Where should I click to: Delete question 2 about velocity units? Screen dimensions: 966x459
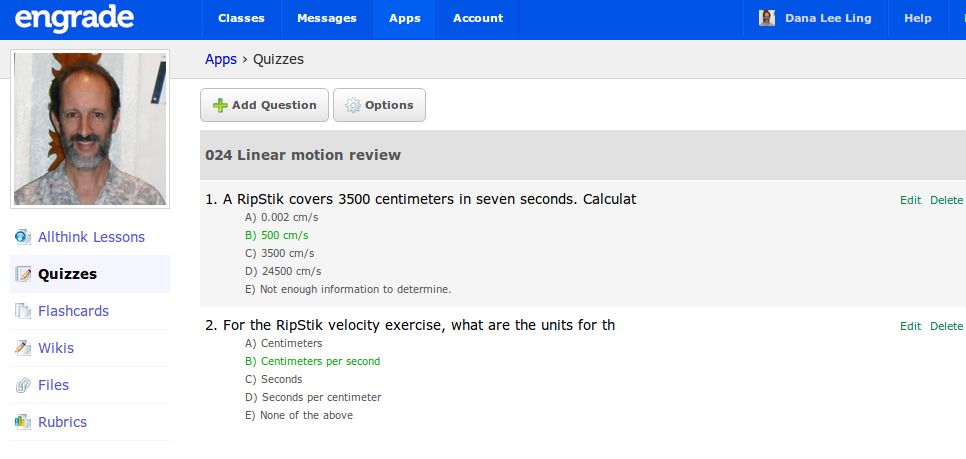(x=946, y=326)
